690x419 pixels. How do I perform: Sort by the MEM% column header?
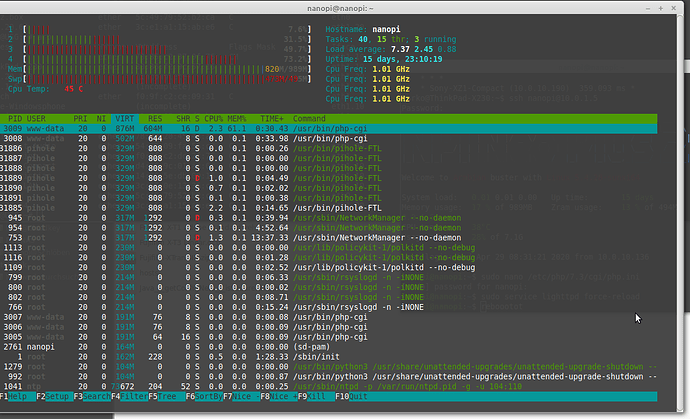click(236, 118)
